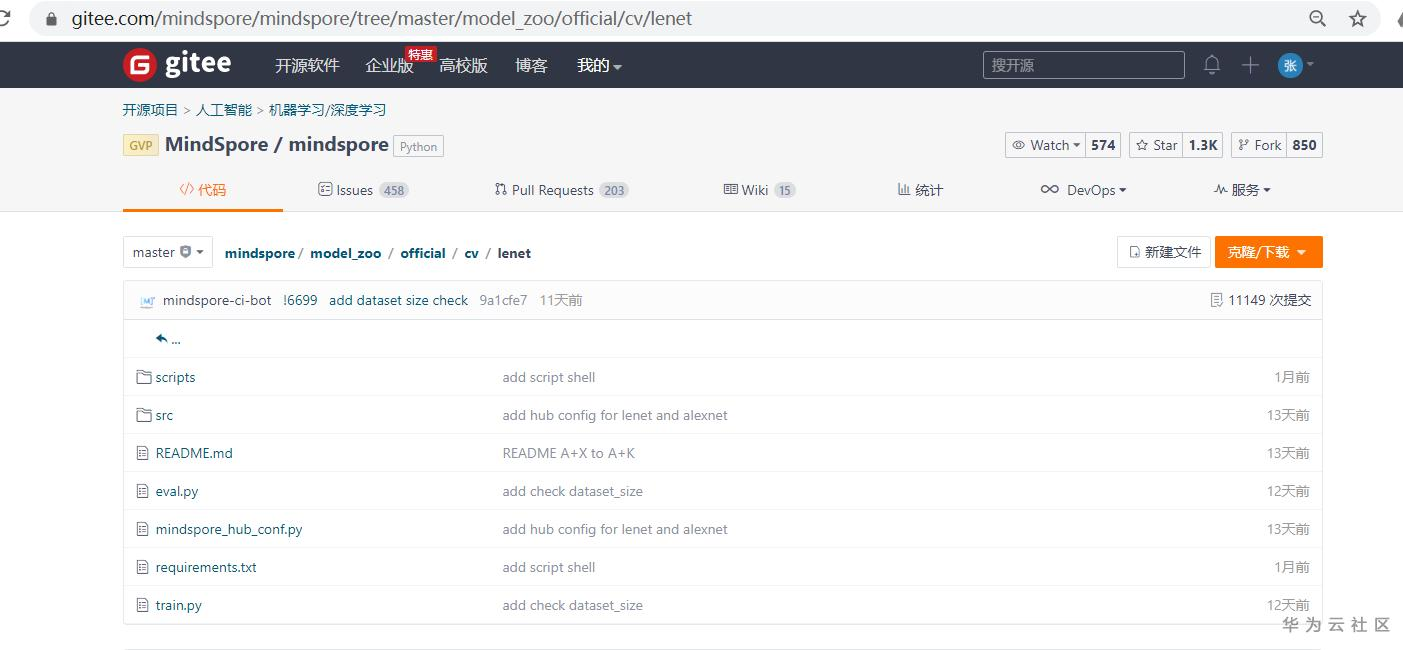Open 高校版 in top navigation
Screen dimensions: 1403x650
point(463,65)
